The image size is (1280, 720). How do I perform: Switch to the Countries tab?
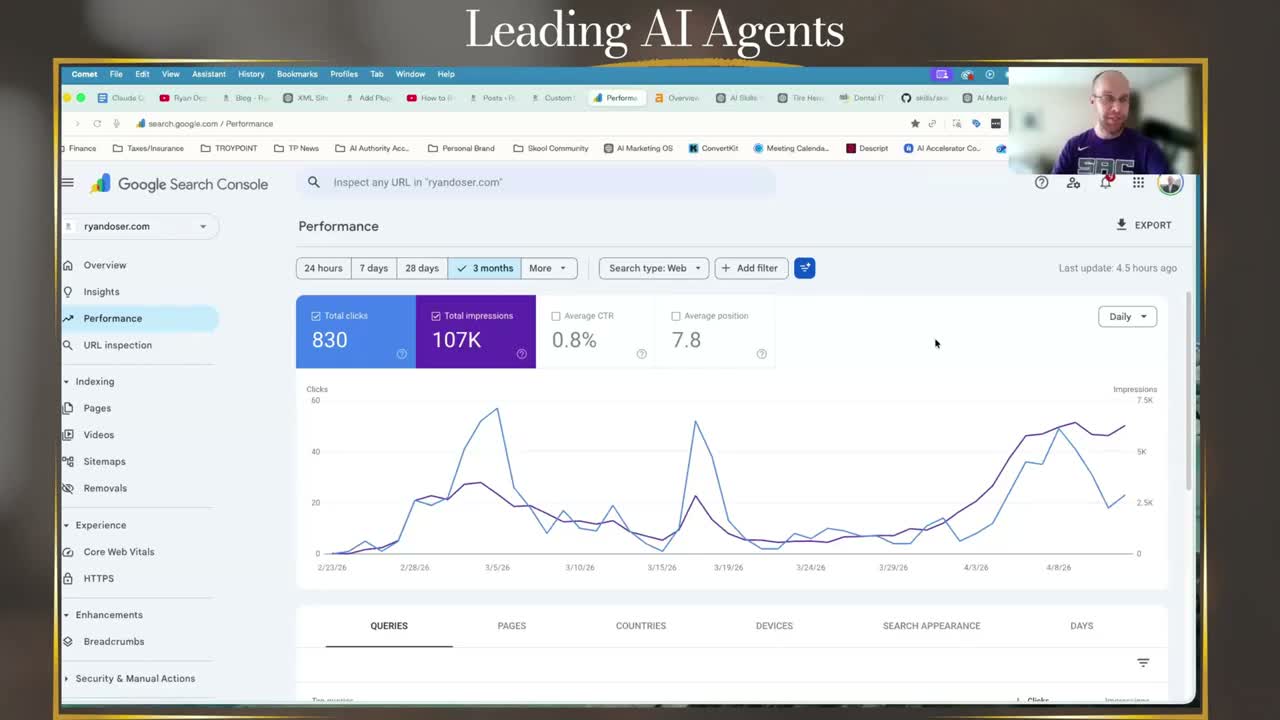coord(641,626)
